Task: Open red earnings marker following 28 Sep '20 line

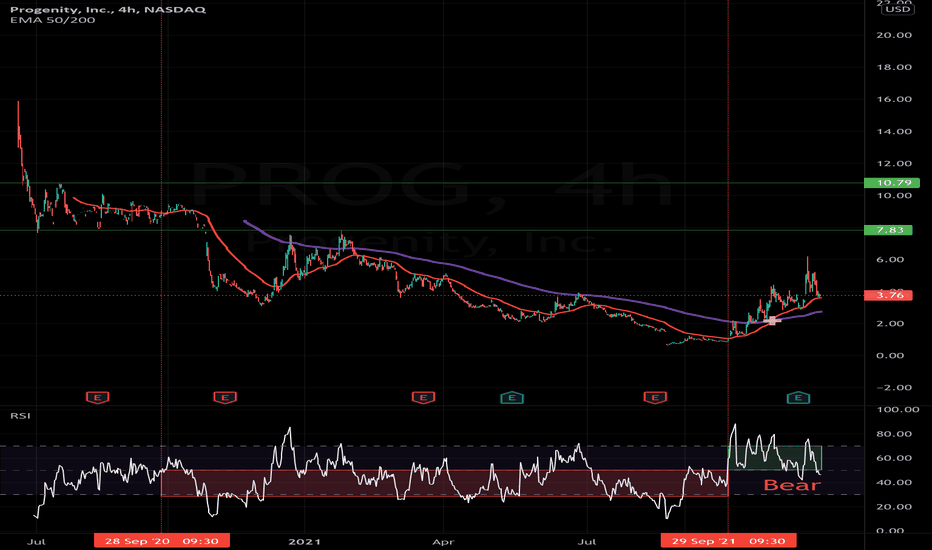Action: (x=225, y=397)
